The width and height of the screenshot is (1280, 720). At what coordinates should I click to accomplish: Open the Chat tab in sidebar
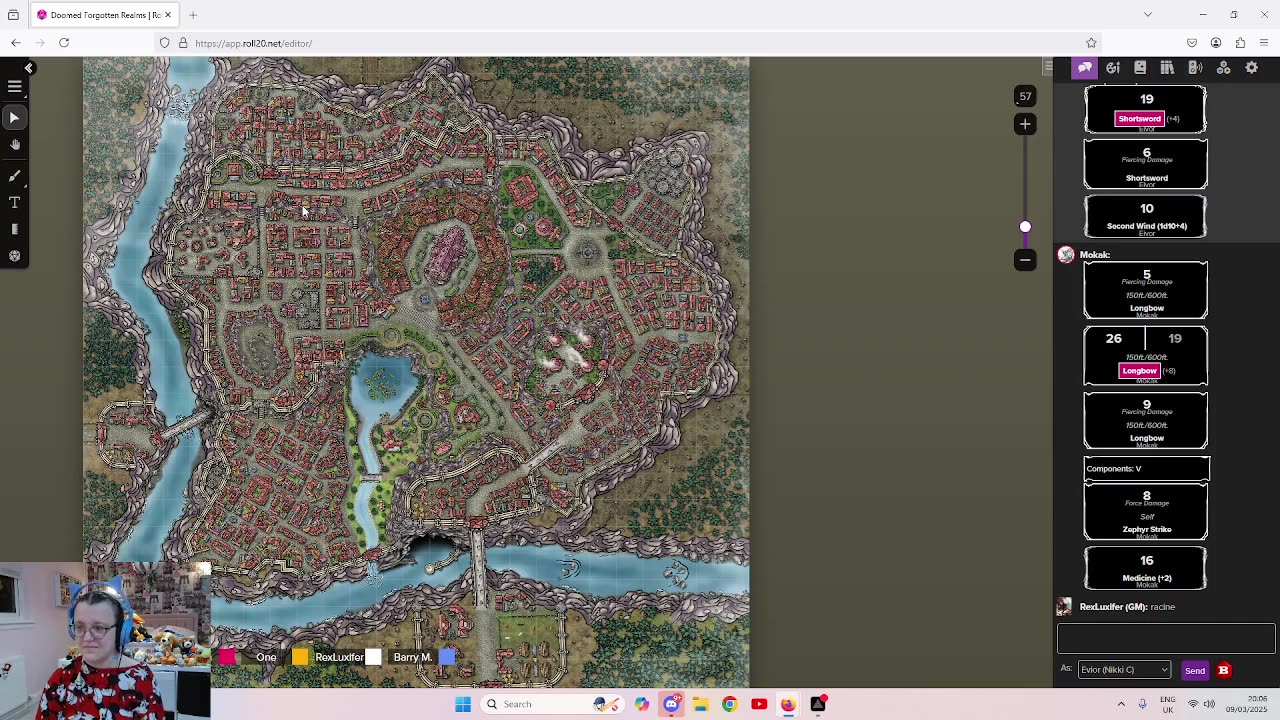click(x=1085, y=68)
